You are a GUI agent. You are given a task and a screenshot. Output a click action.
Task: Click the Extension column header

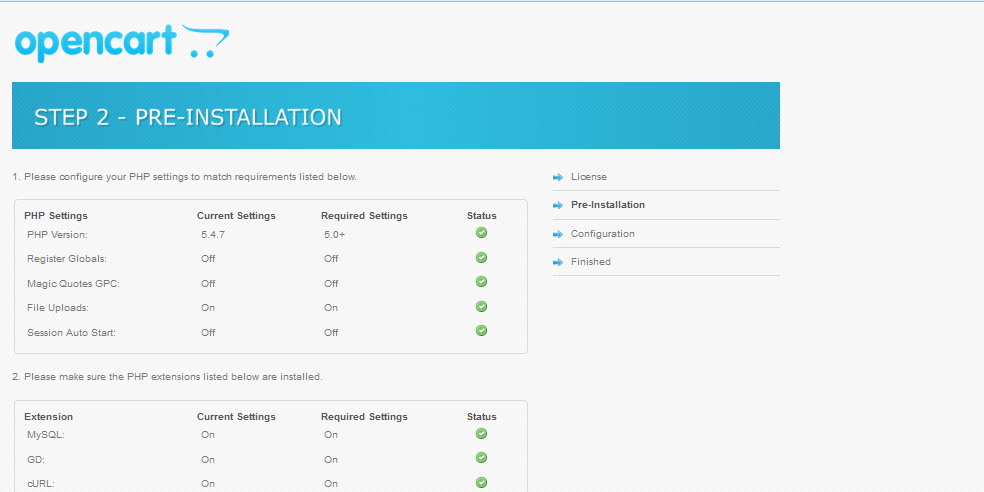48,417
